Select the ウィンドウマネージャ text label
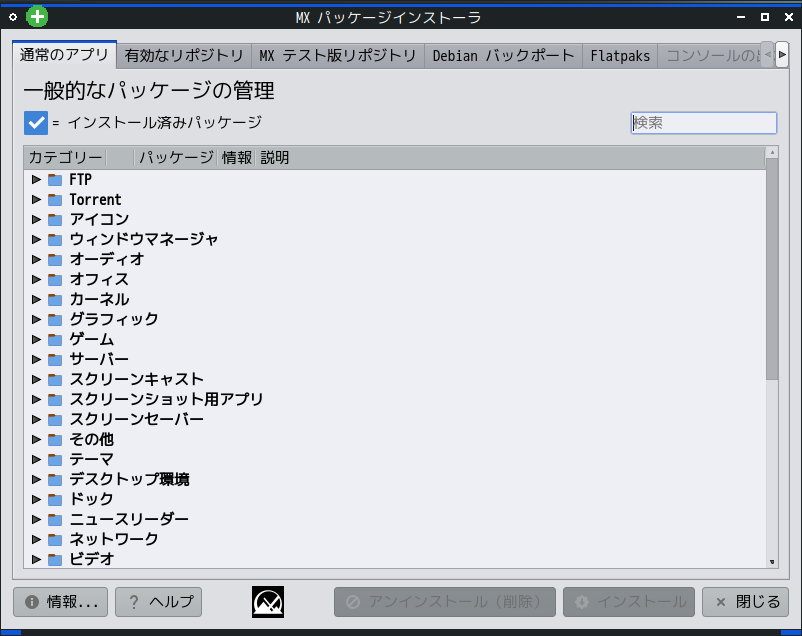Image resolution: width=802 pixels, height=636 pixels. 144,239
